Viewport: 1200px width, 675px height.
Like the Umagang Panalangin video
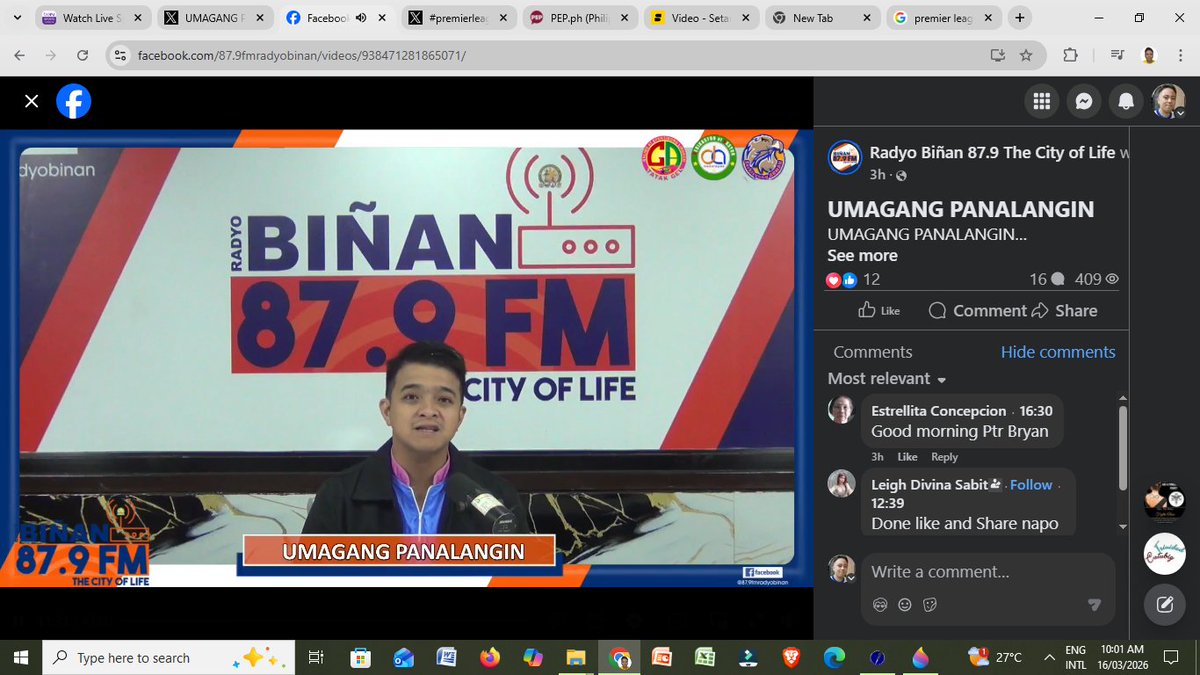tap(879, 311)
